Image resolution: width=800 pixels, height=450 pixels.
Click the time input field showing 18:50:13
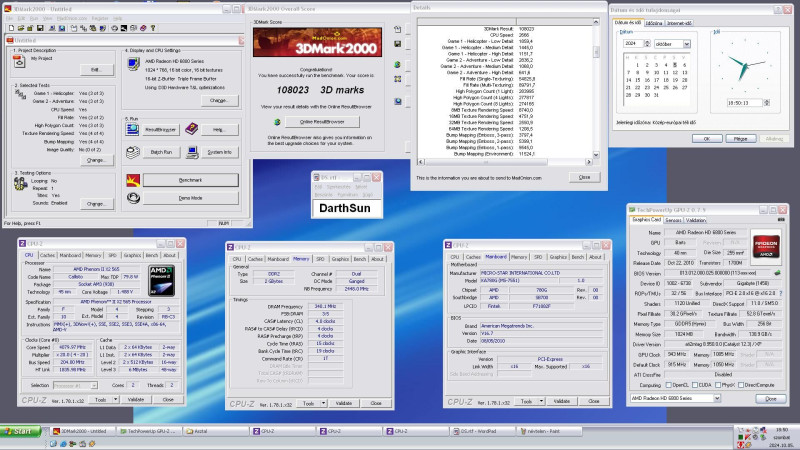tap(744, 103)
